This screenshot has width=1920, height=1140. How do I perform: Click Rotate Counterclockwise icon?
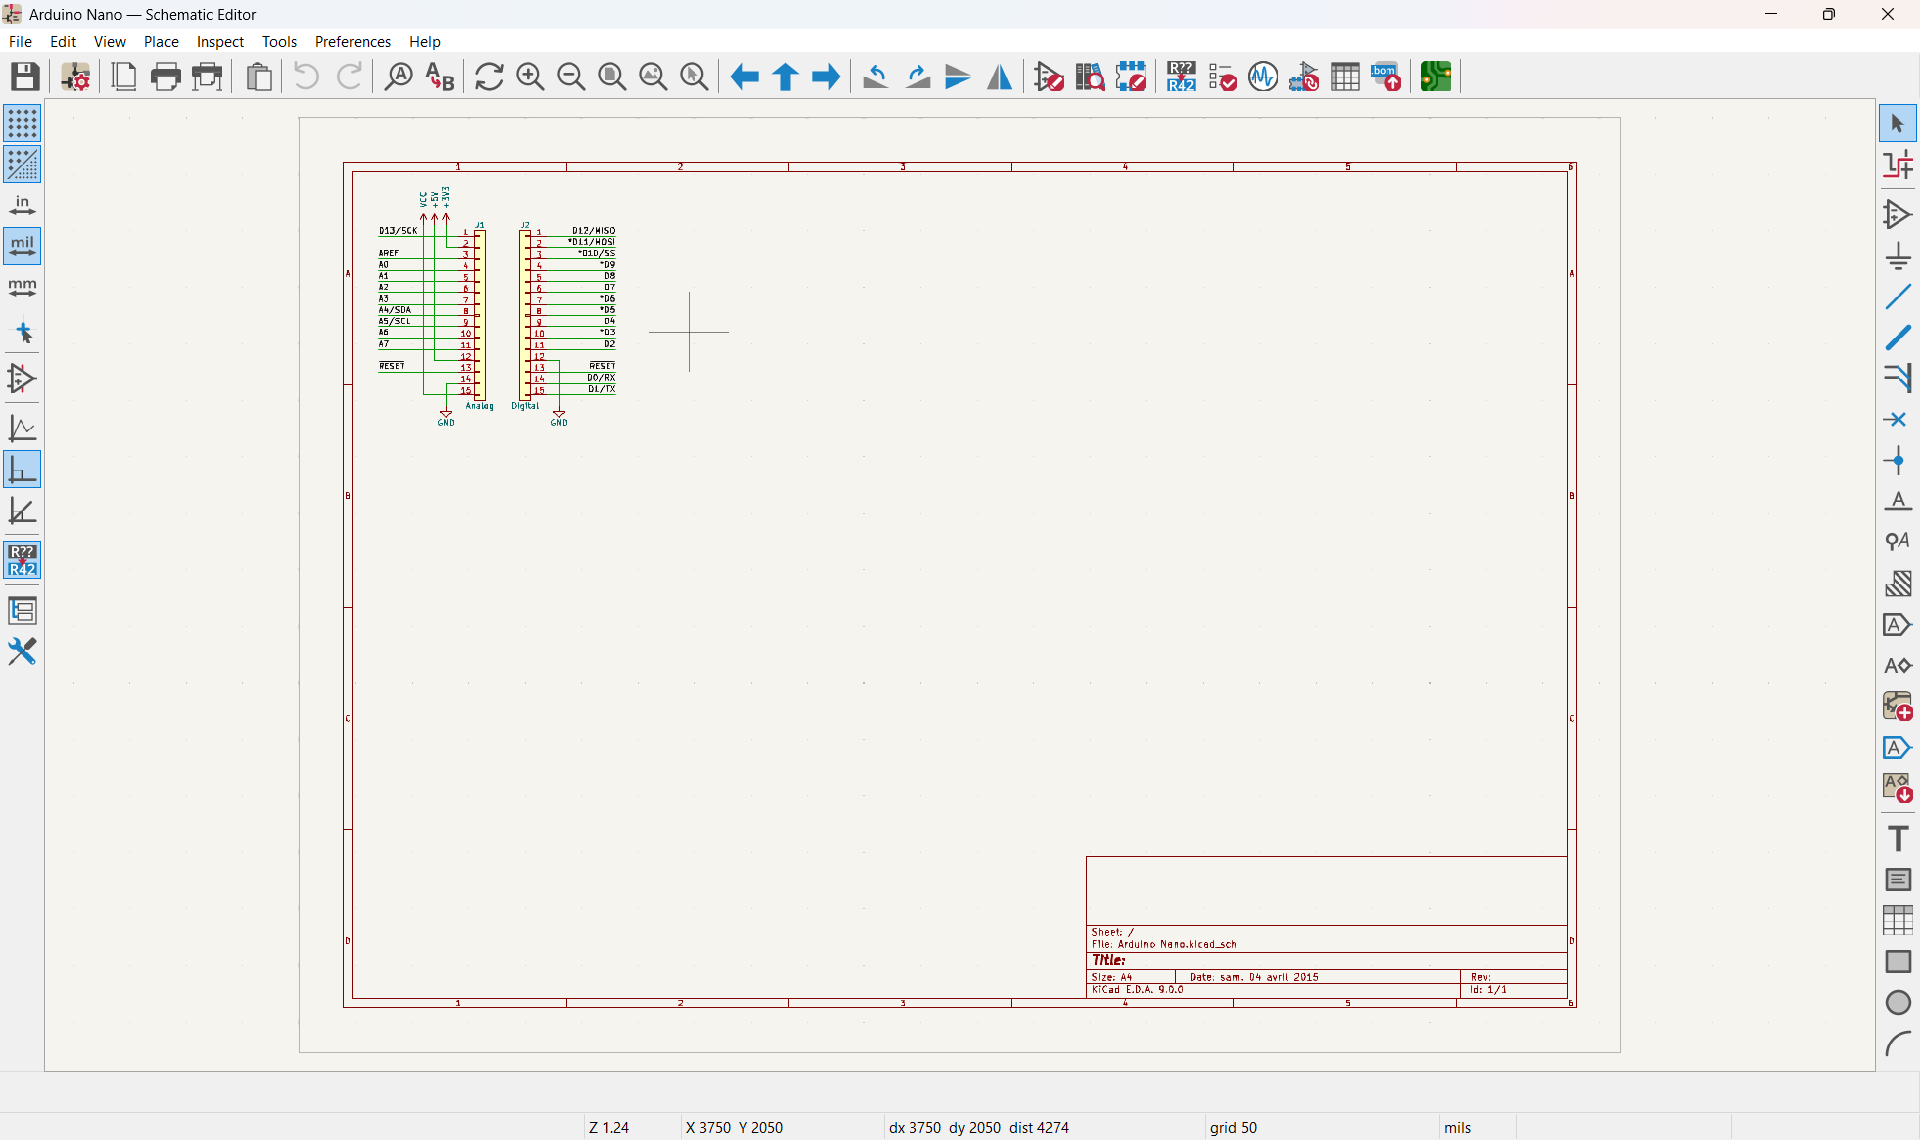tap(876, 77)
